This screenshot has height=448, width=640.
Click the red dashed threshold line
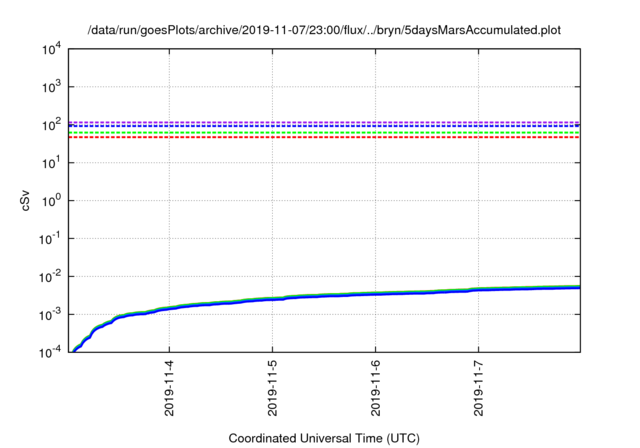pos(324,138)
